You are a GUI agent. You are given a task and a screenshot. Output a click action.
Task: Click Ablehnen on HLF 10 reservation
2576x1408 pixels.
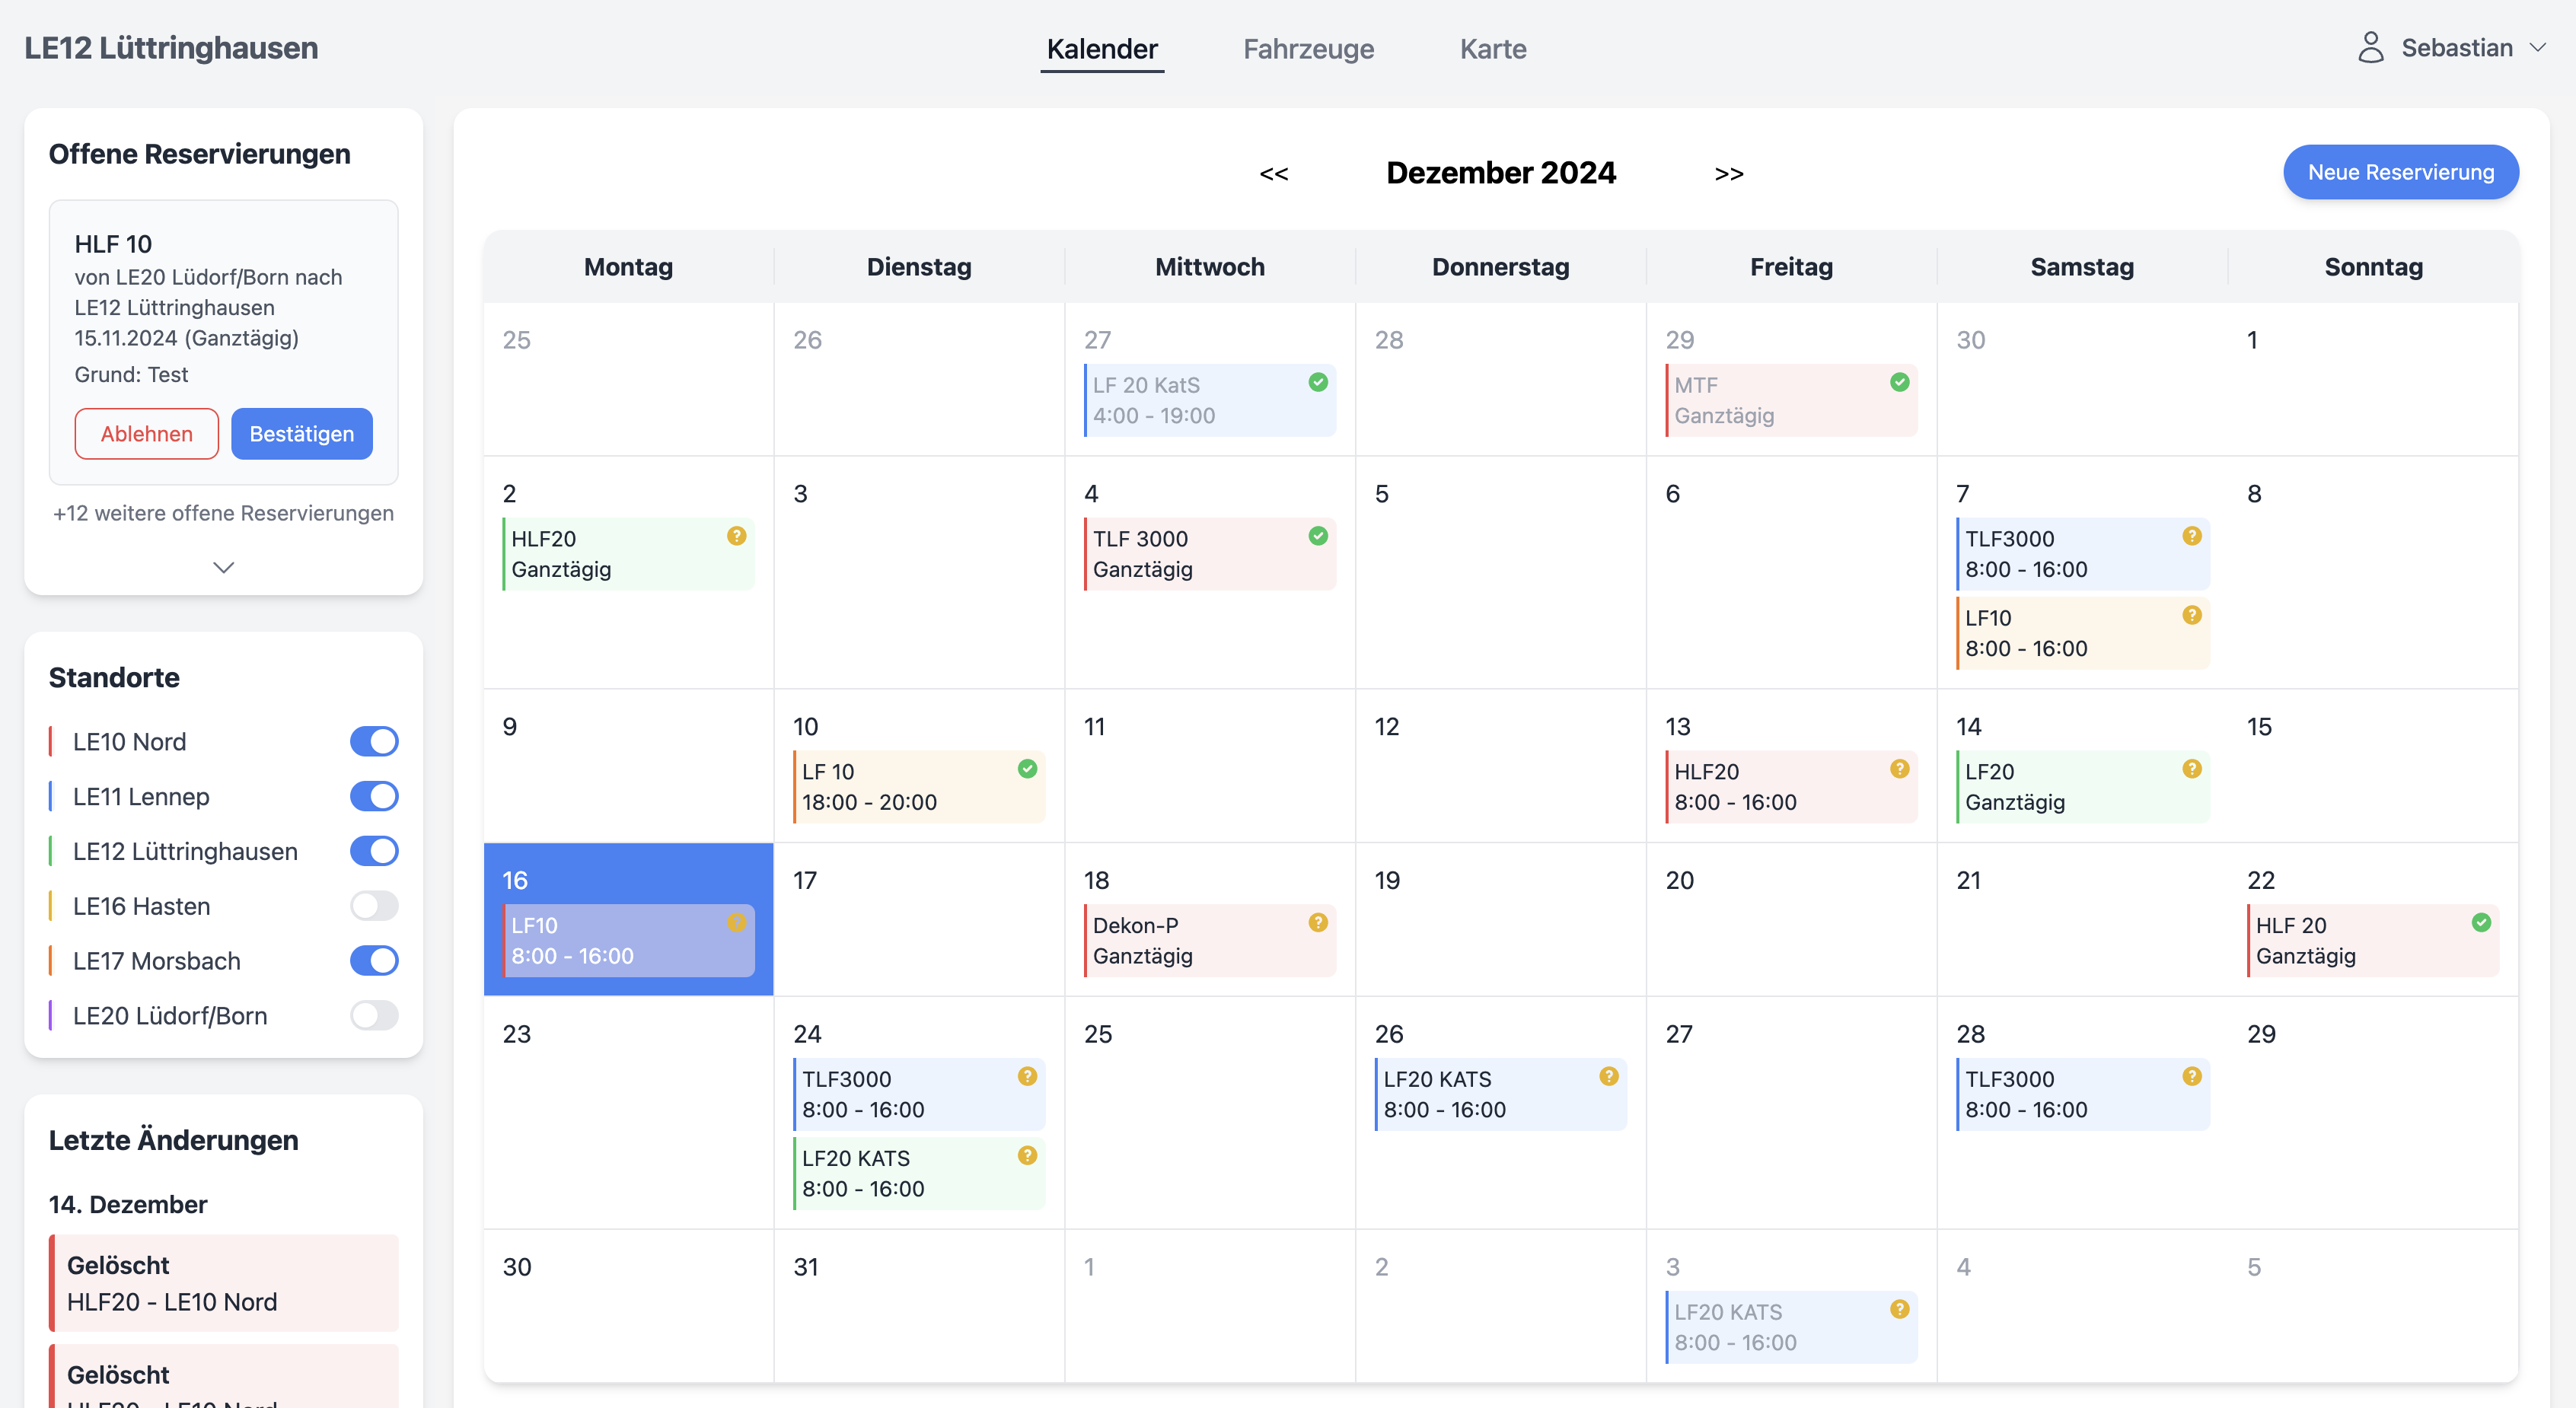(x=147, y=434)
